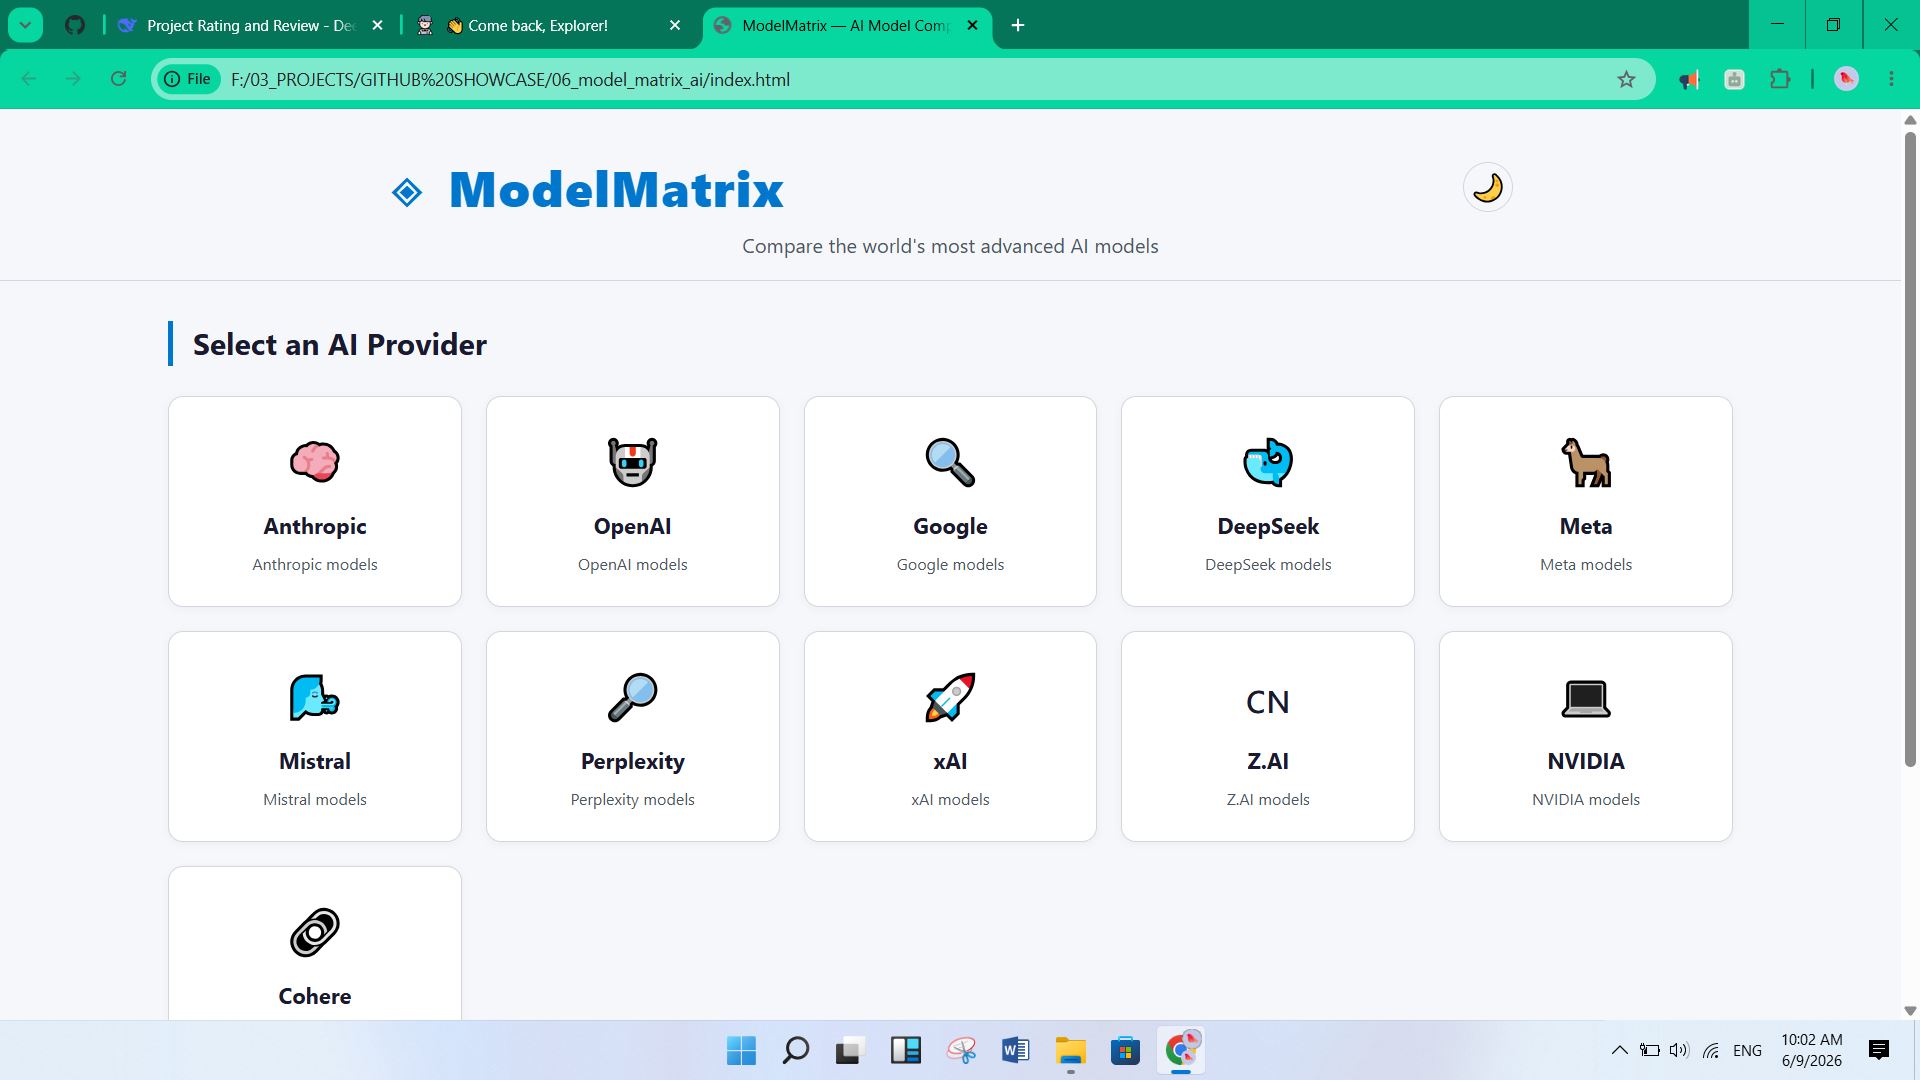Click the Google models caption
Image resolution: width=1920 pixels, height=1080 pixels.
pyautogui.click(x=949, y=565)
